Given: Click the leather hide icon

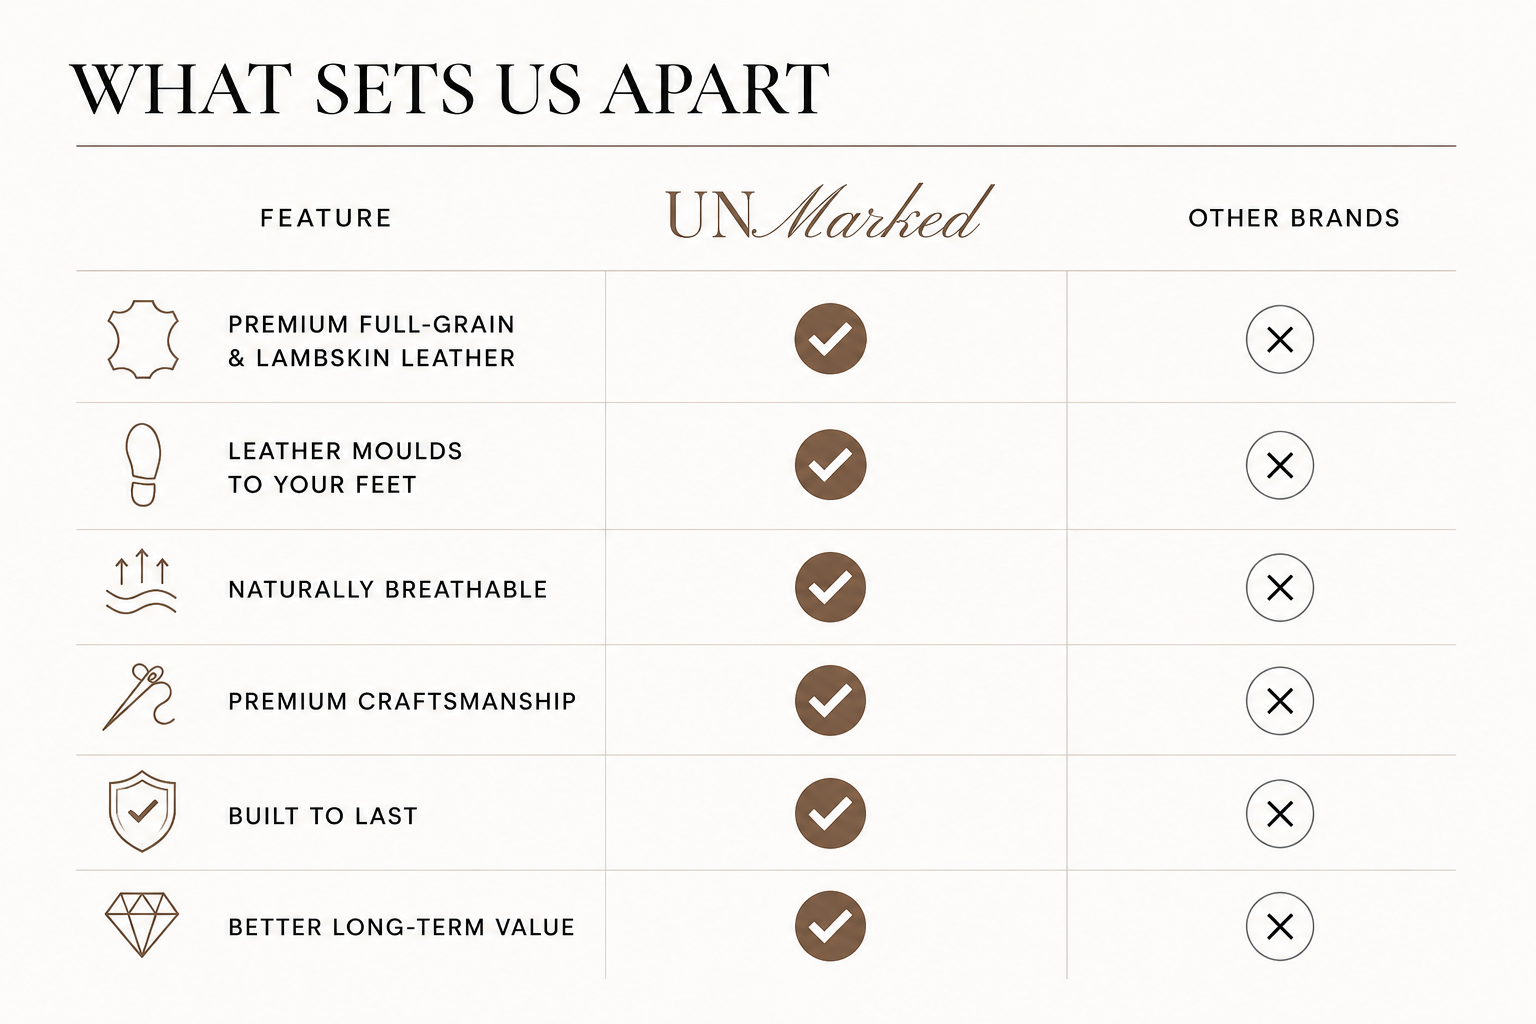Looking at the screenshot, I should pos(143,339).
